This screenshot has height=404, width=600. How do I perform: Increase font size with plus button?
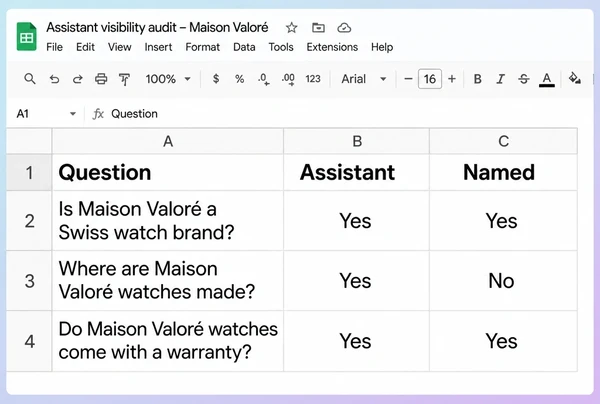[452, 79]
